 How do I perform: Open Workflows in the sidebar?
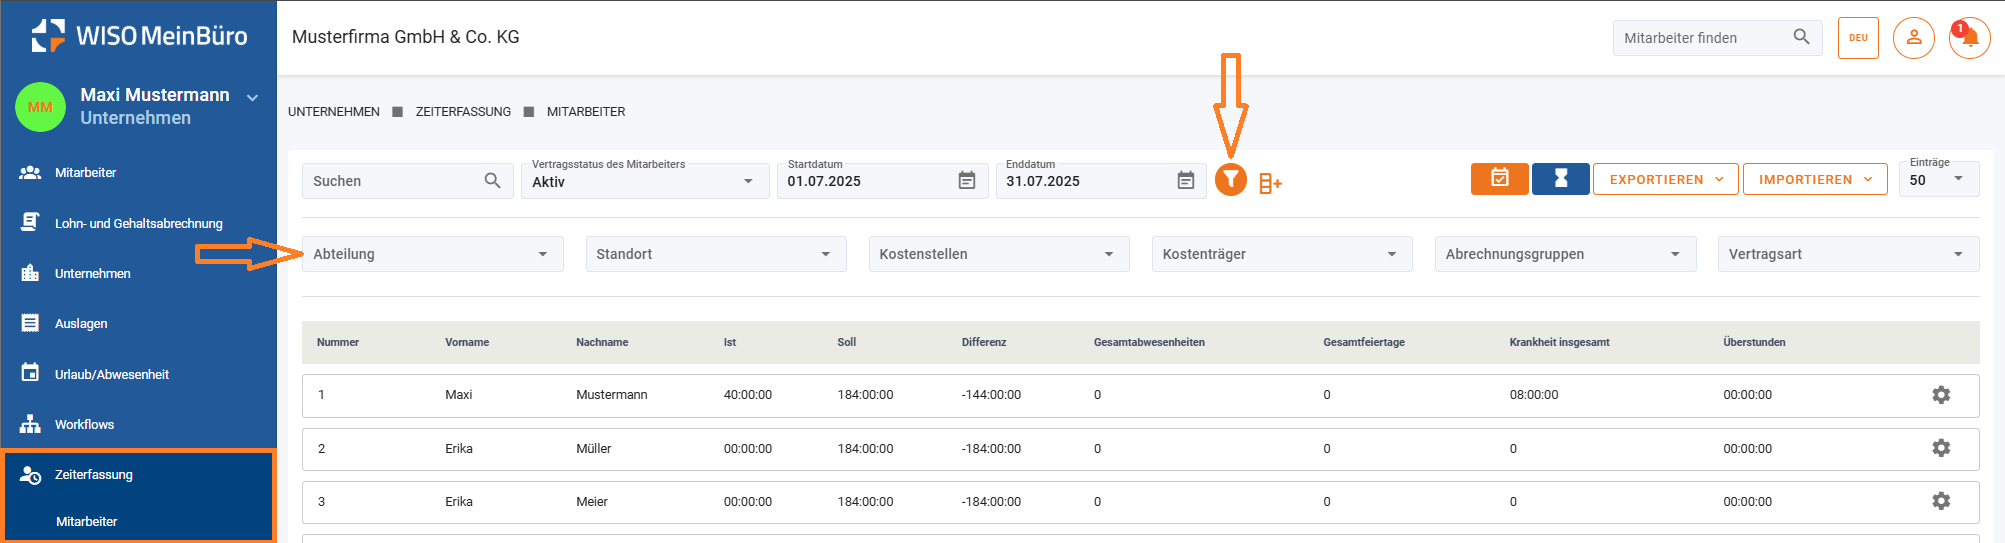click(x=84, y=424)
